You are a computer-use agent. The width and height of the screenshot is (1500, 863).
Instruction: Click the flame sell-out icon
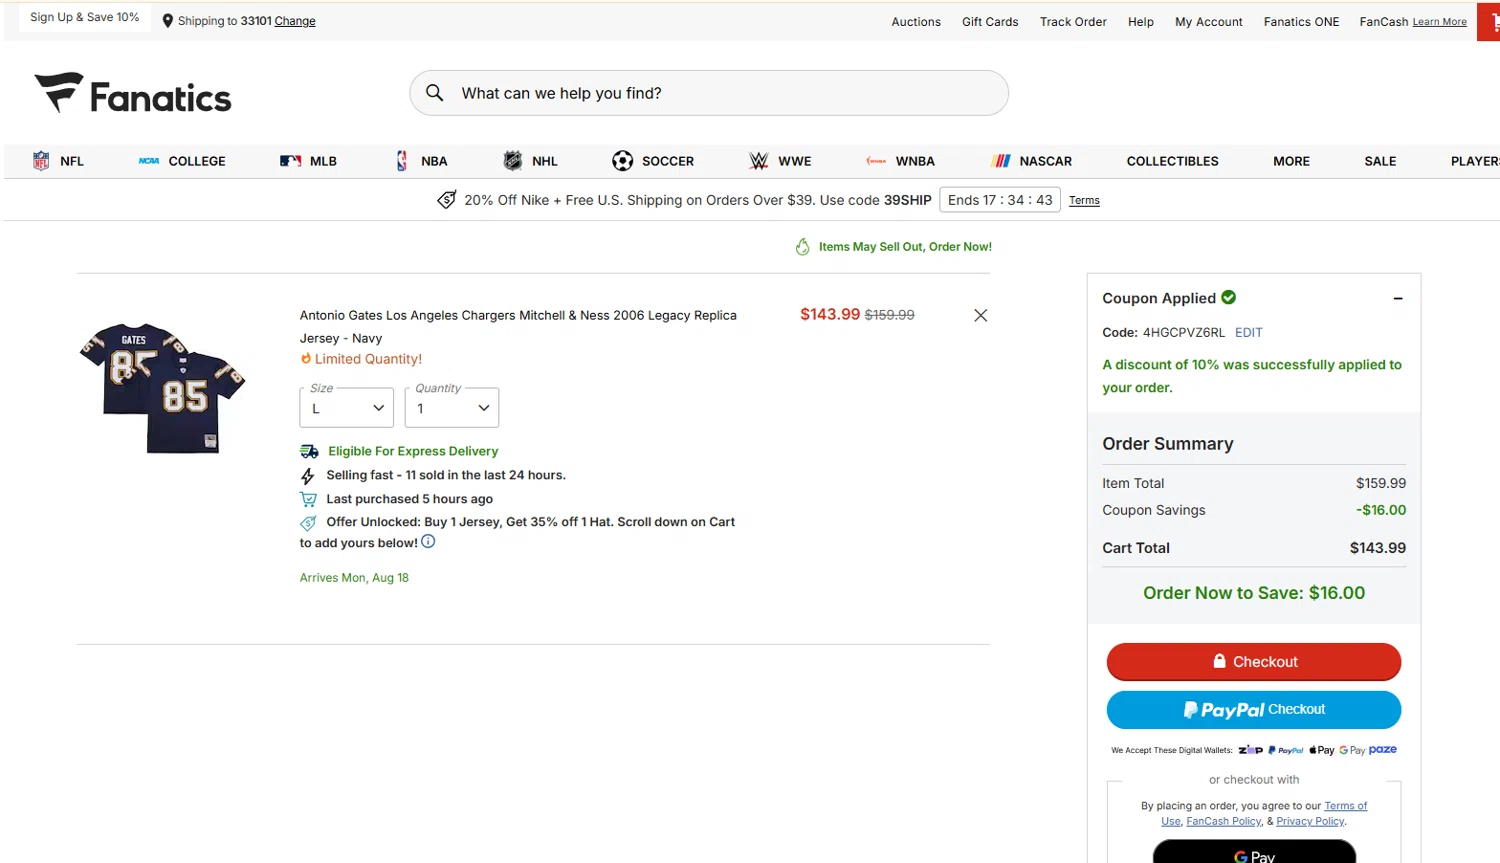(802, 247)
